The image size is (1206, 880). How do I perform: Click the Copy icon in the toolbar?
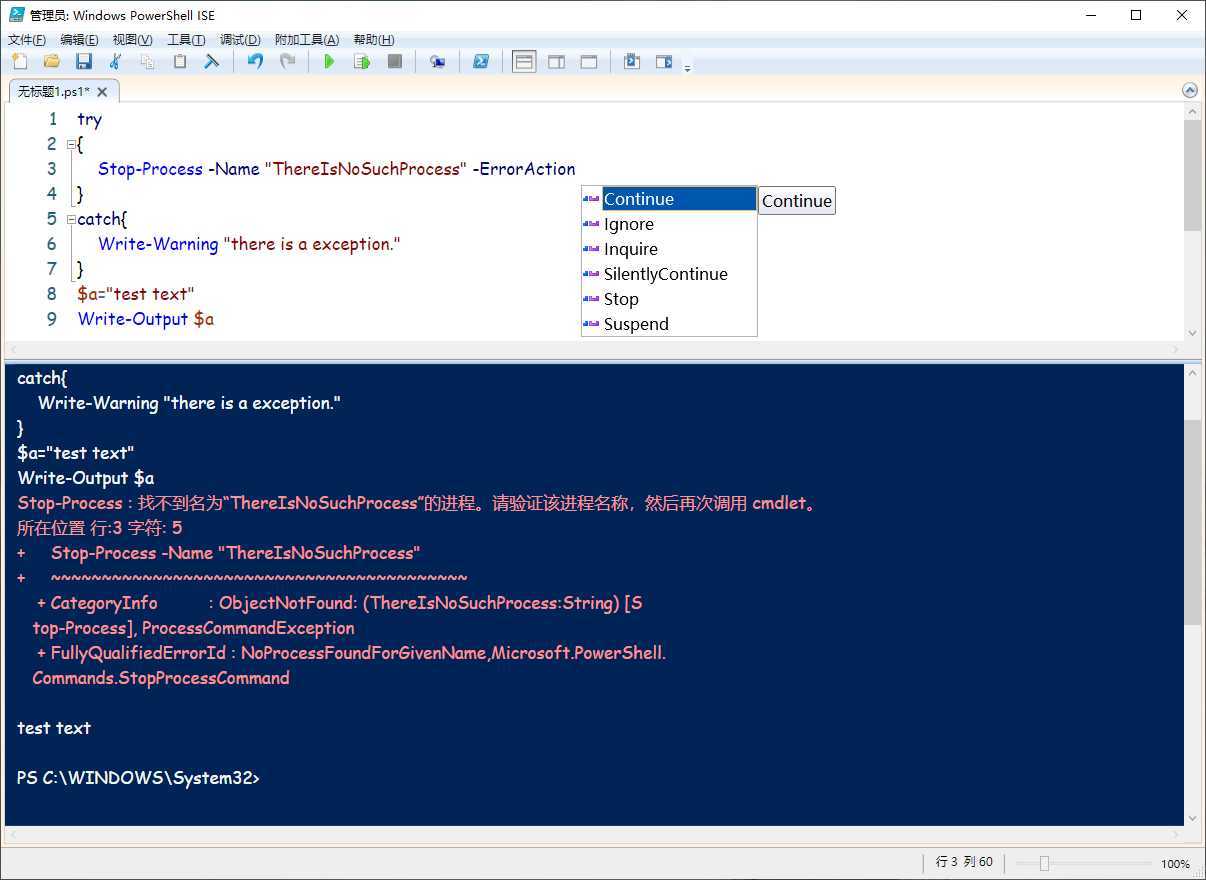pos(147,62)
